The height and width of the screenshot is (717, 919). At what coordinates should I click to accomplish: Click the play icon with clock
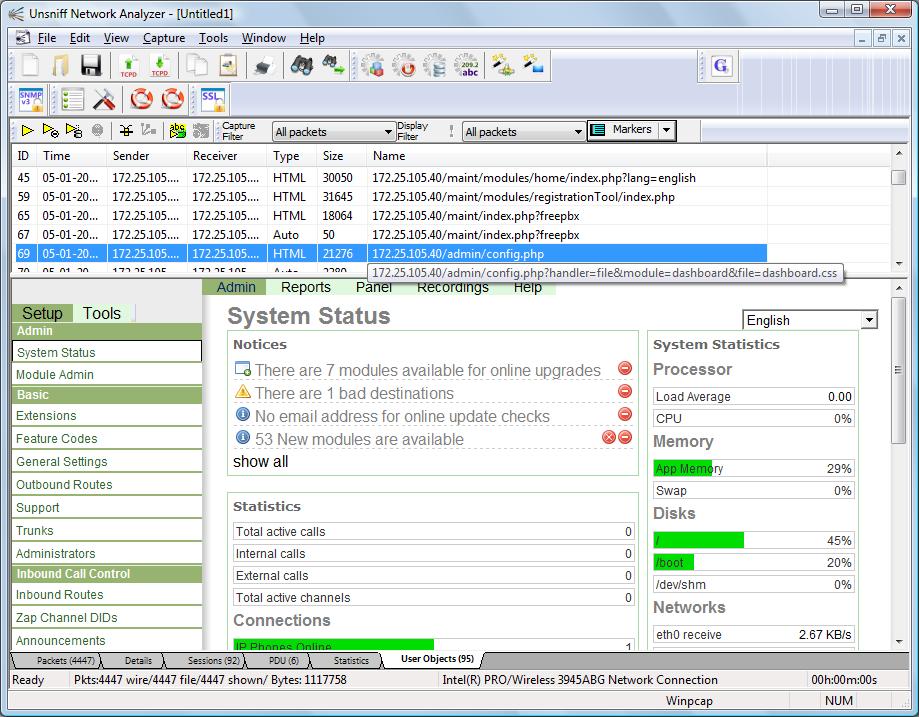pos(50,130)
